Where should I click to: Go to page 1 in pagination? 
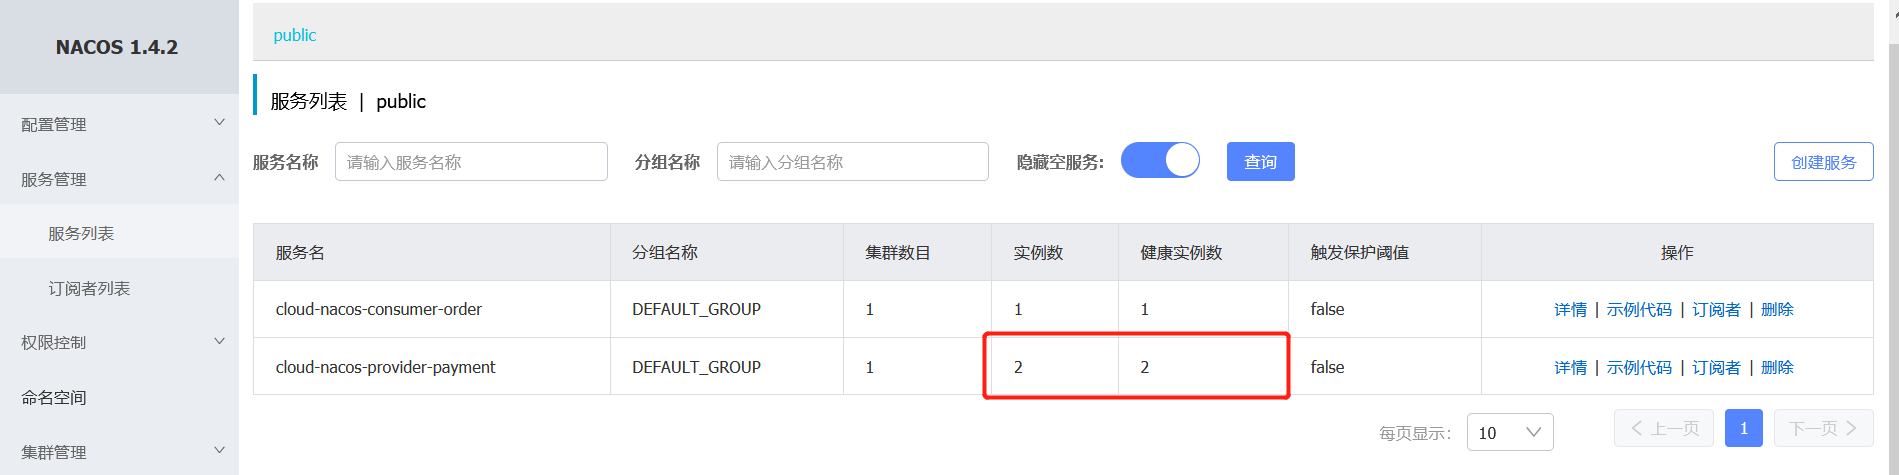[1743, 429]
